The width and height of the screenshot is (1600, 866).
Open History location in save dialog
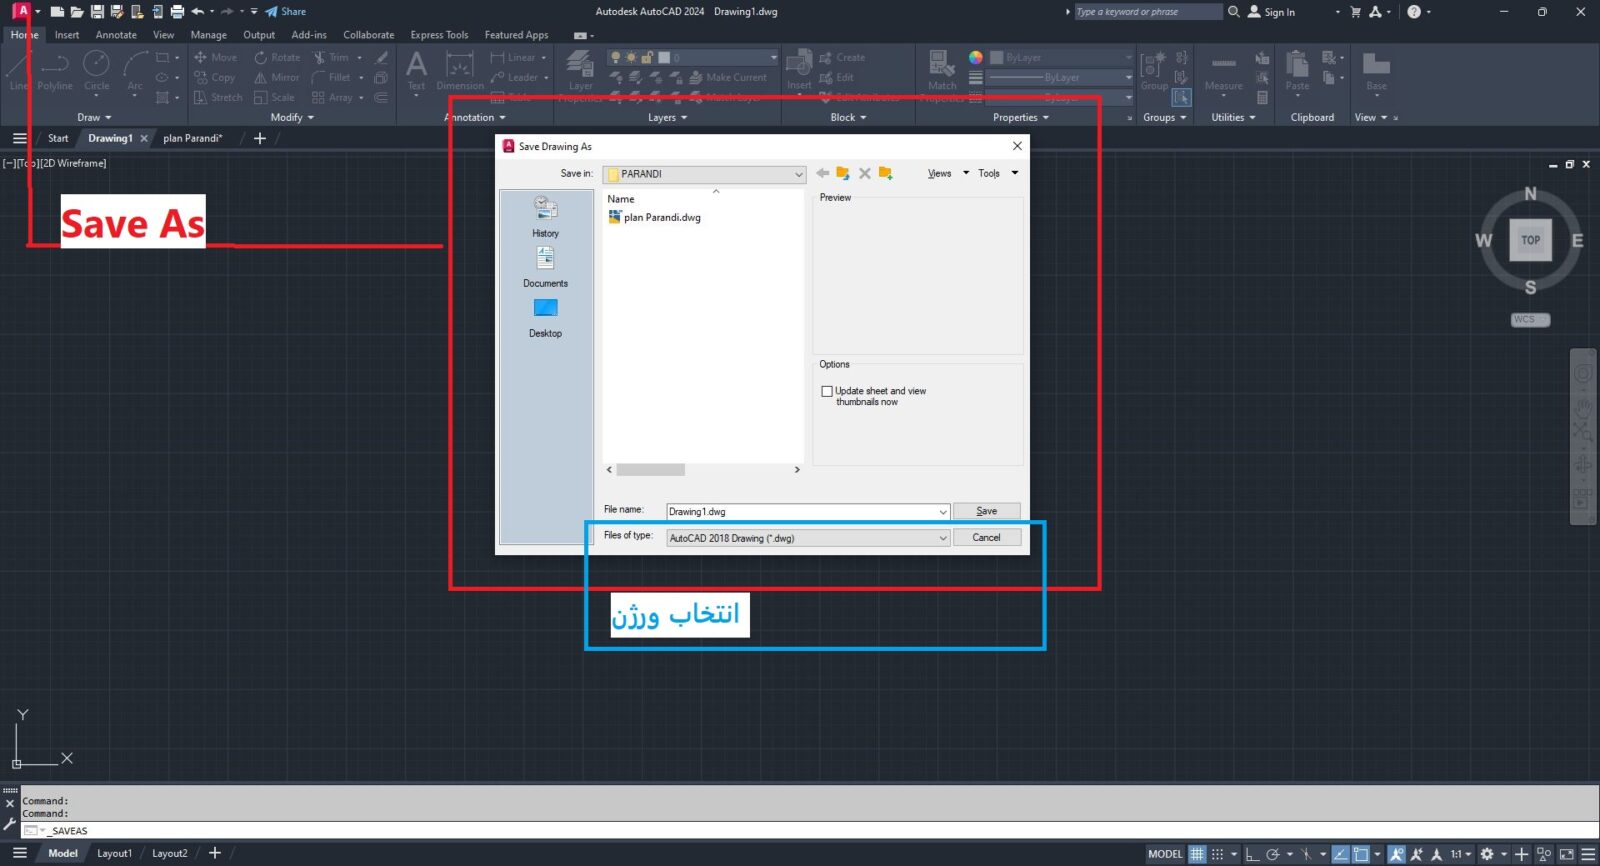click(x=545, y=217)
